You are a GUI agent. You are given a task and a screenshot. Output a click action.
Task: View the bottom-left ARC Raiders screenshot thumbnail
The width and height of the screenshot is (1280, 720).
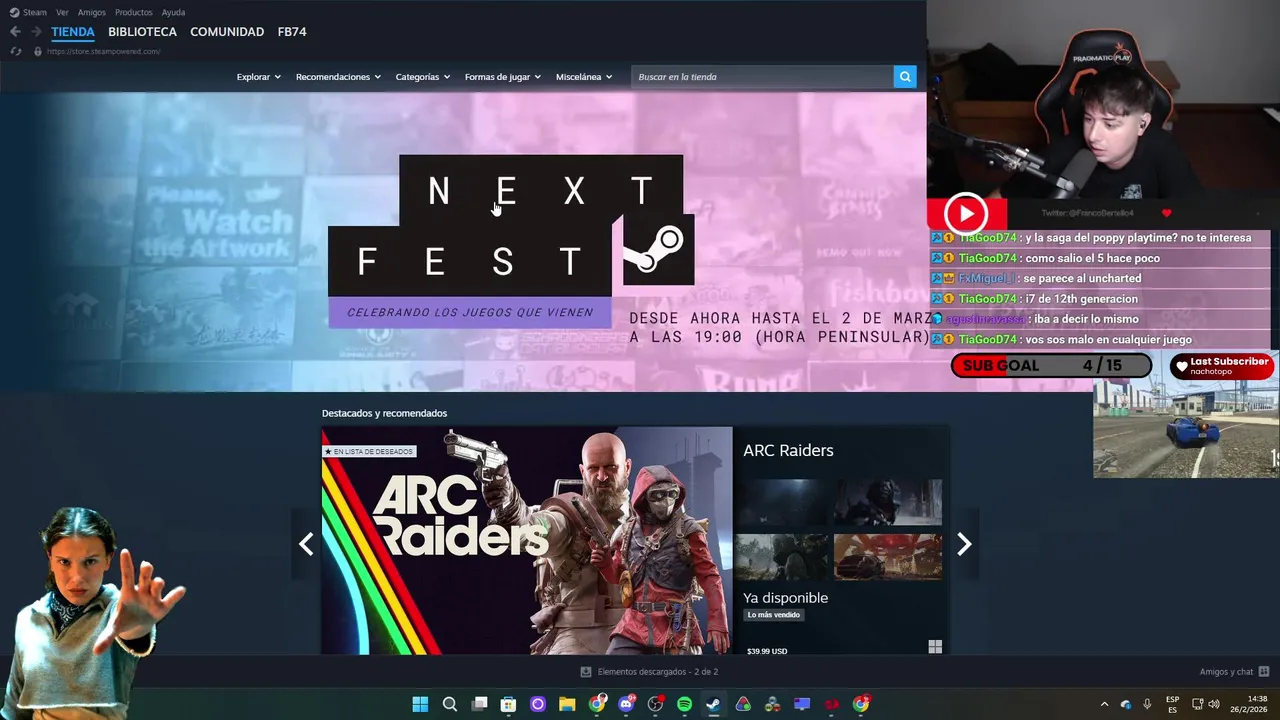click(782, 557)
